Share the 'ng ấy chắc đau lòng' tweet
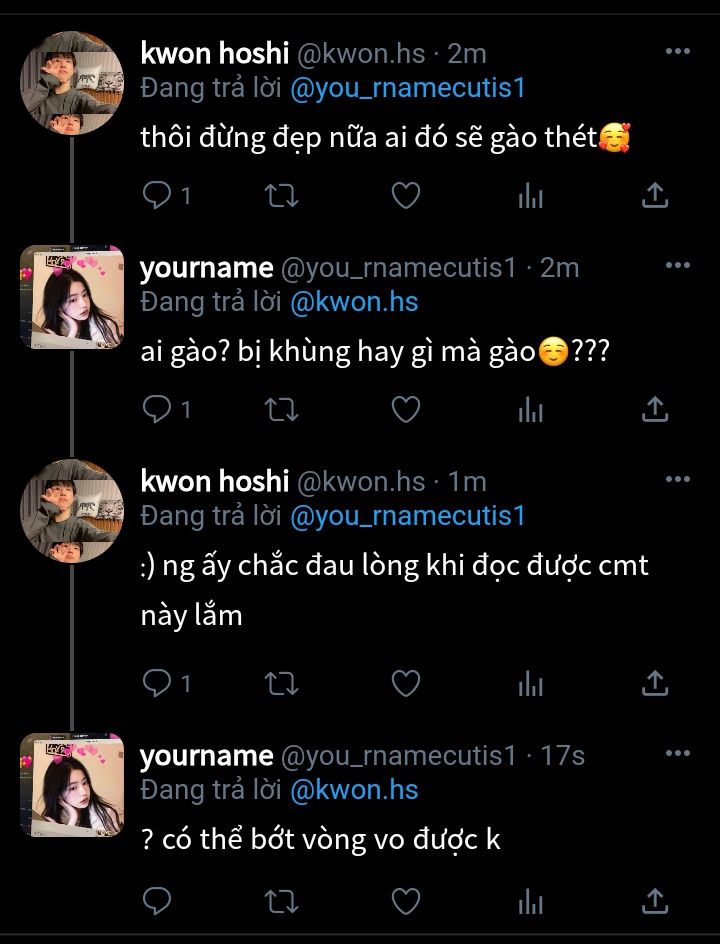 [654, 683]
